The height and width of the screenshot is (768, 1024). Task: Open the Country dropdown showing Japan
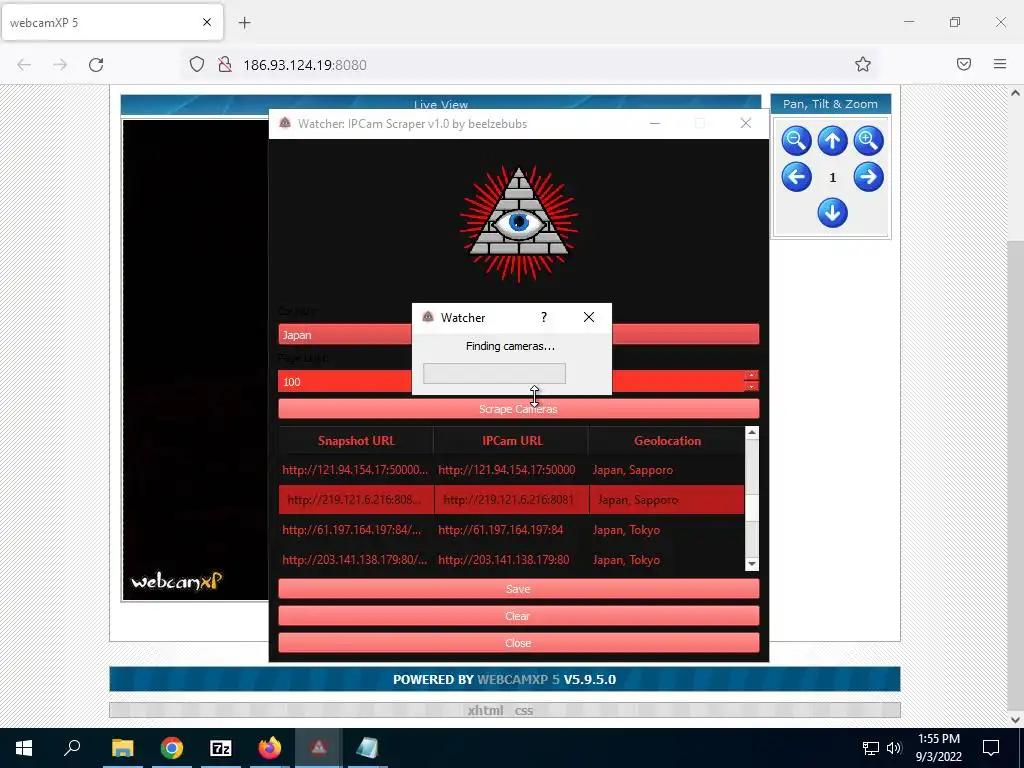519,334
